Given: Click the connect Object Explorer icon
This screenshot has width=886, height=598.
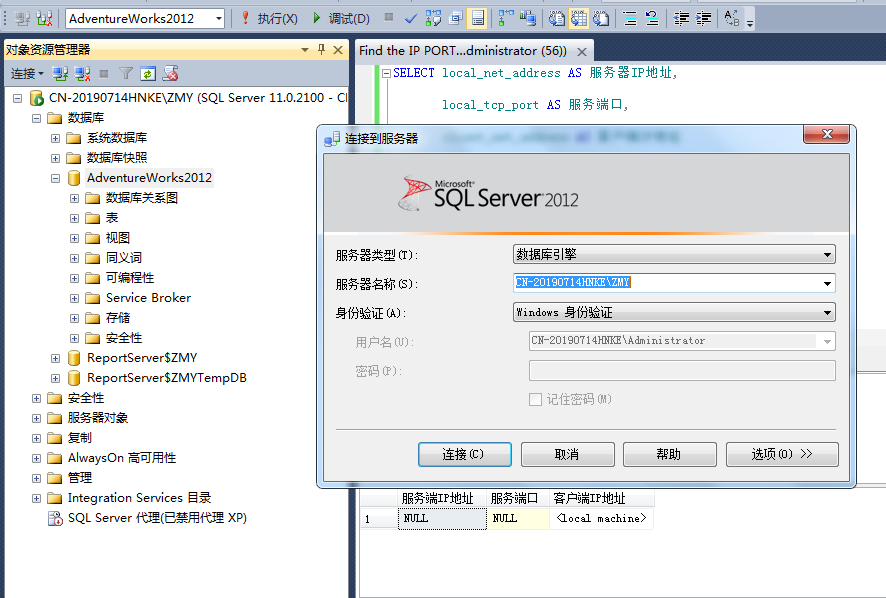Looking at the screenshot, I should click(60, 73).
